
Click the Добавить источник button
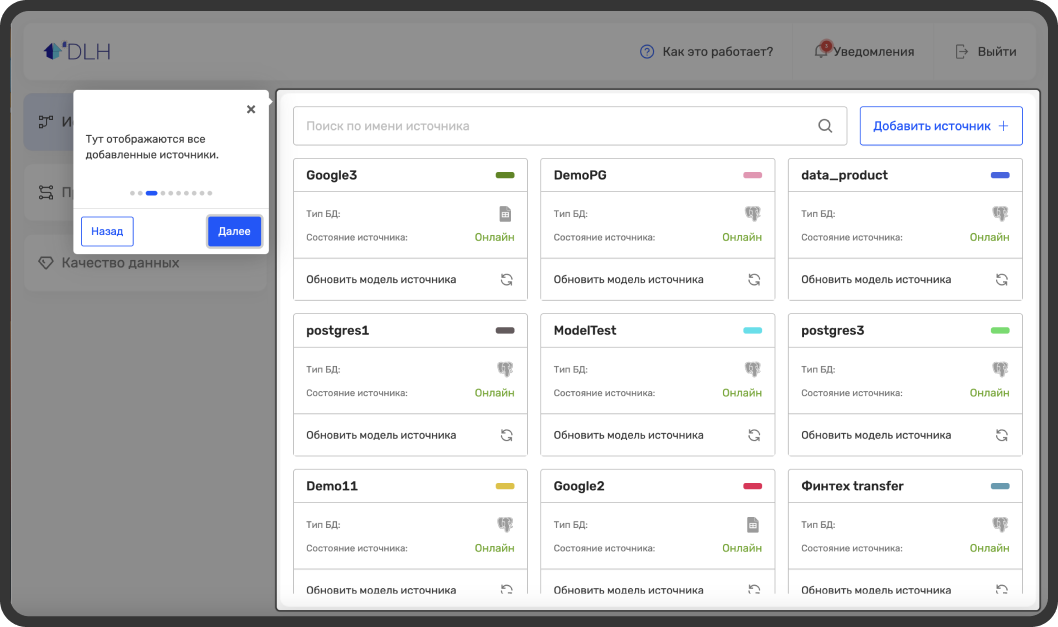941,126
